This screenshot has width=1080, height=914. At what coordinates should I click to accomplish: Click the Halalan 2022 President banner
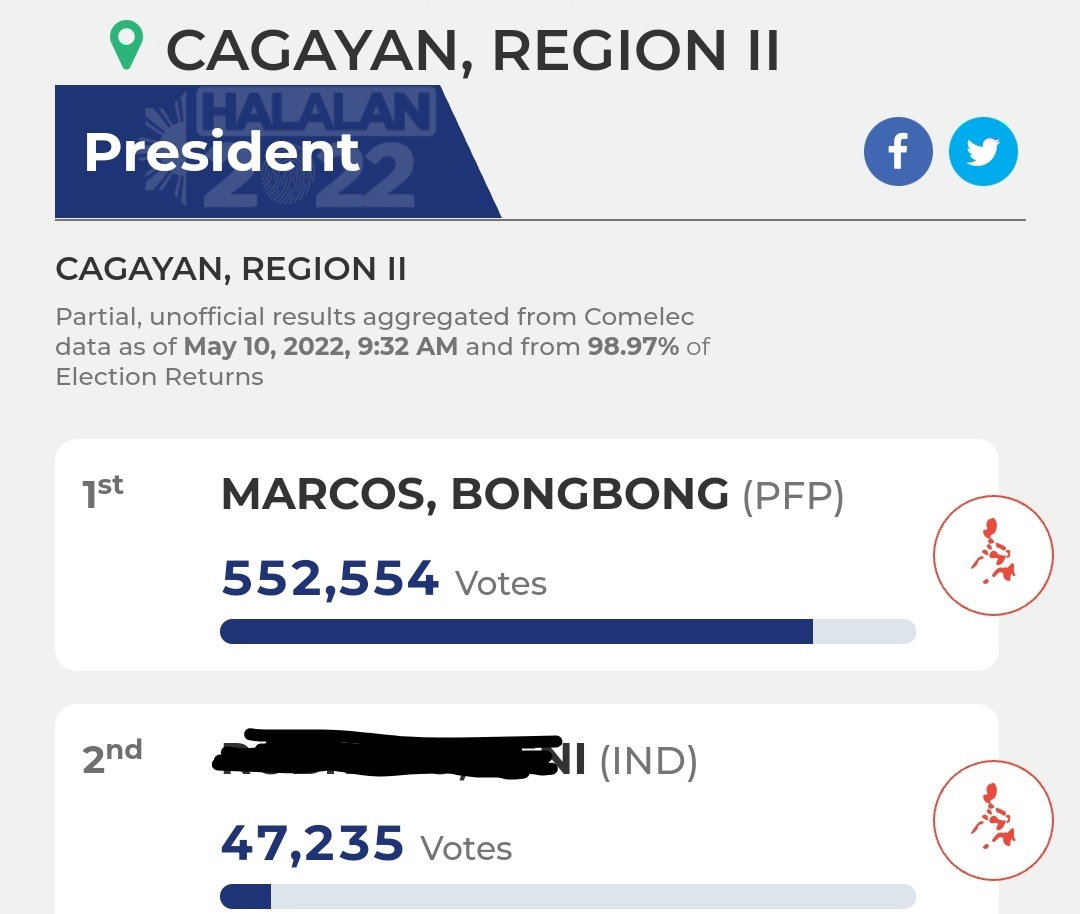coord(278,152)
